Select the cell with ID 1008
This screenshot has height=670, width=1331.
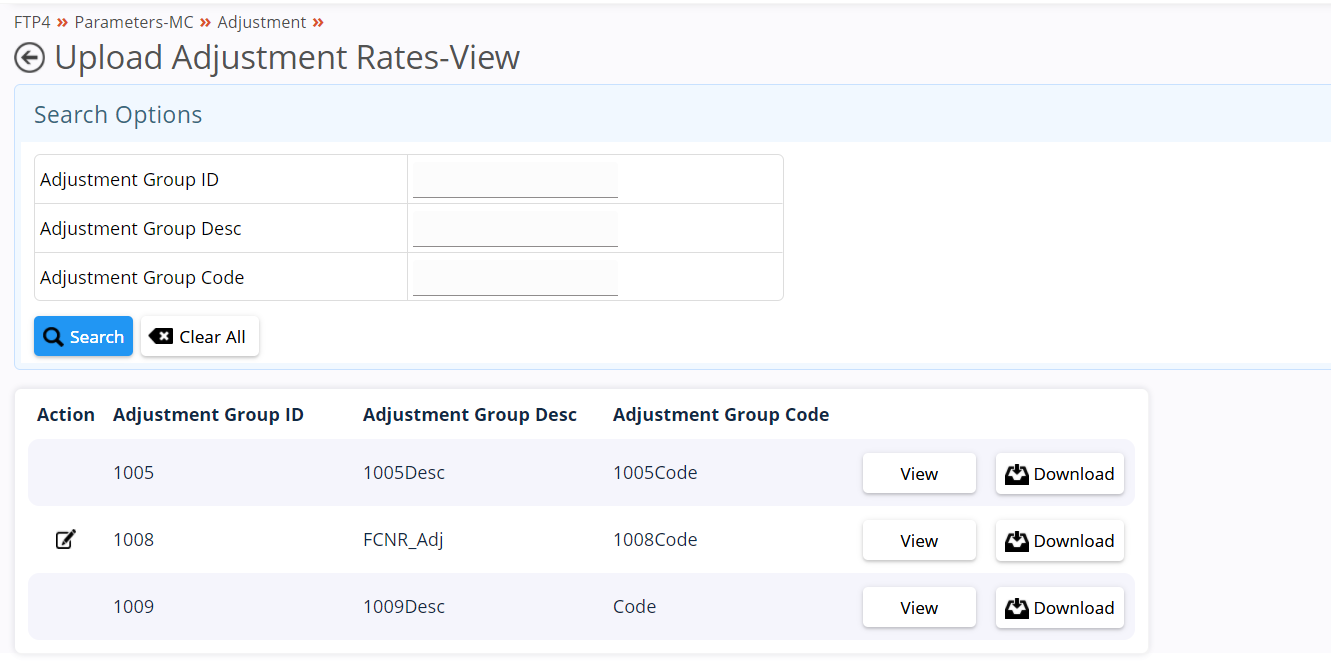click(134, 540)
